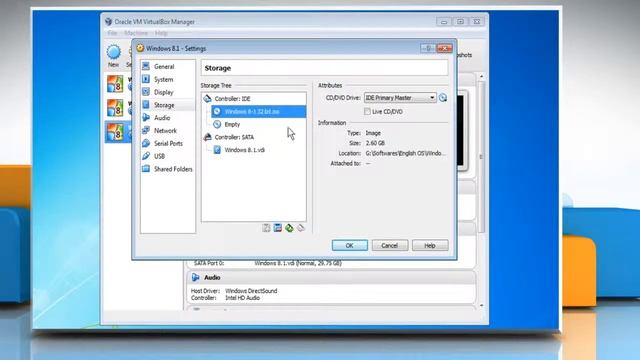
Task: Click the disc icon beside the CD/DVD Drive dropdown
Action: (442, 98)
